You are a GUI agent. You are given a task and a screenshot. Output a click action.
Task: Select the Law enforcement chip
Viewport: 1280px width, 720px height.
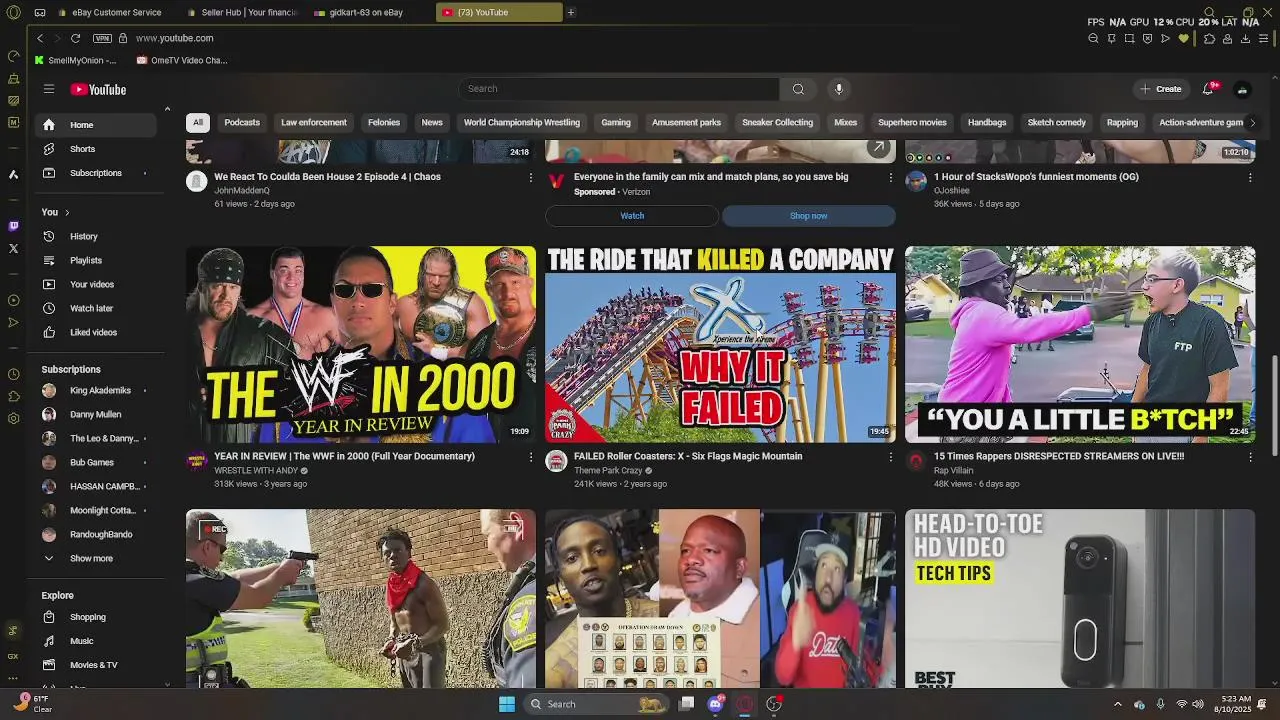(x=314, y=123)
